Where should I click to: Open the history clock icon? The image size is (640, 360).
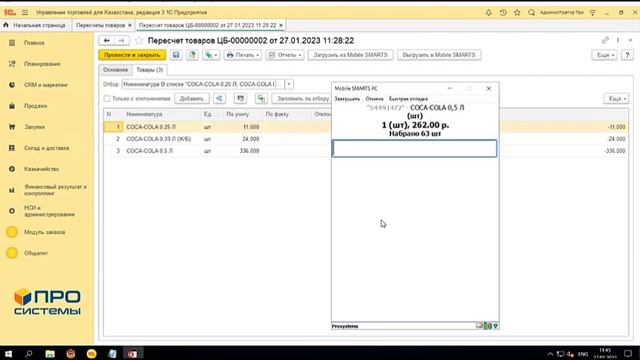tap(503, 13)
